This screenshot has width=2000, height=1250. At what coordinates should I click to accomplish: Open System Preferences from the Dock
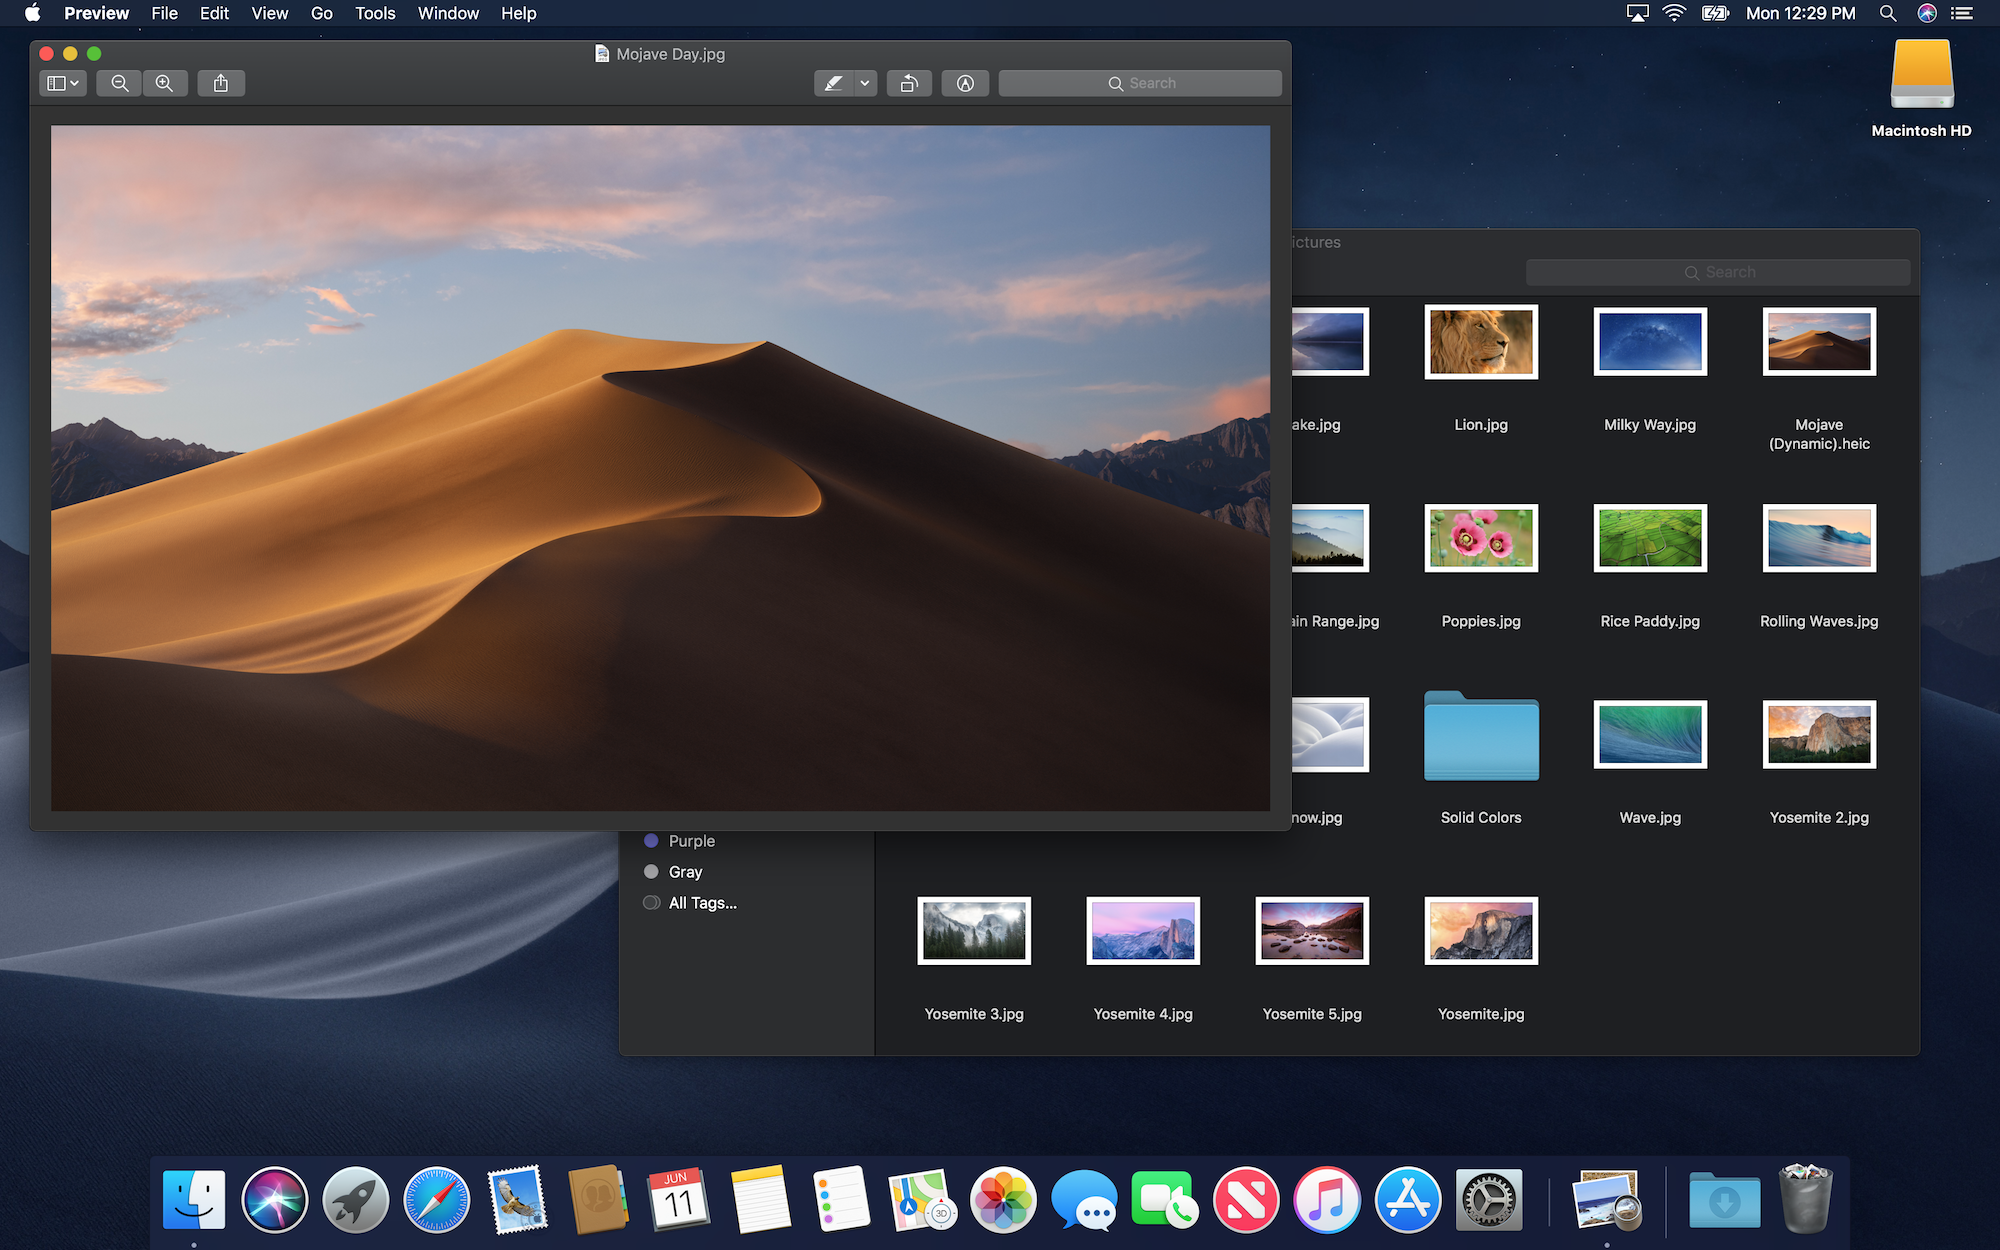pyautogui.click(x=1489, y=1199)
